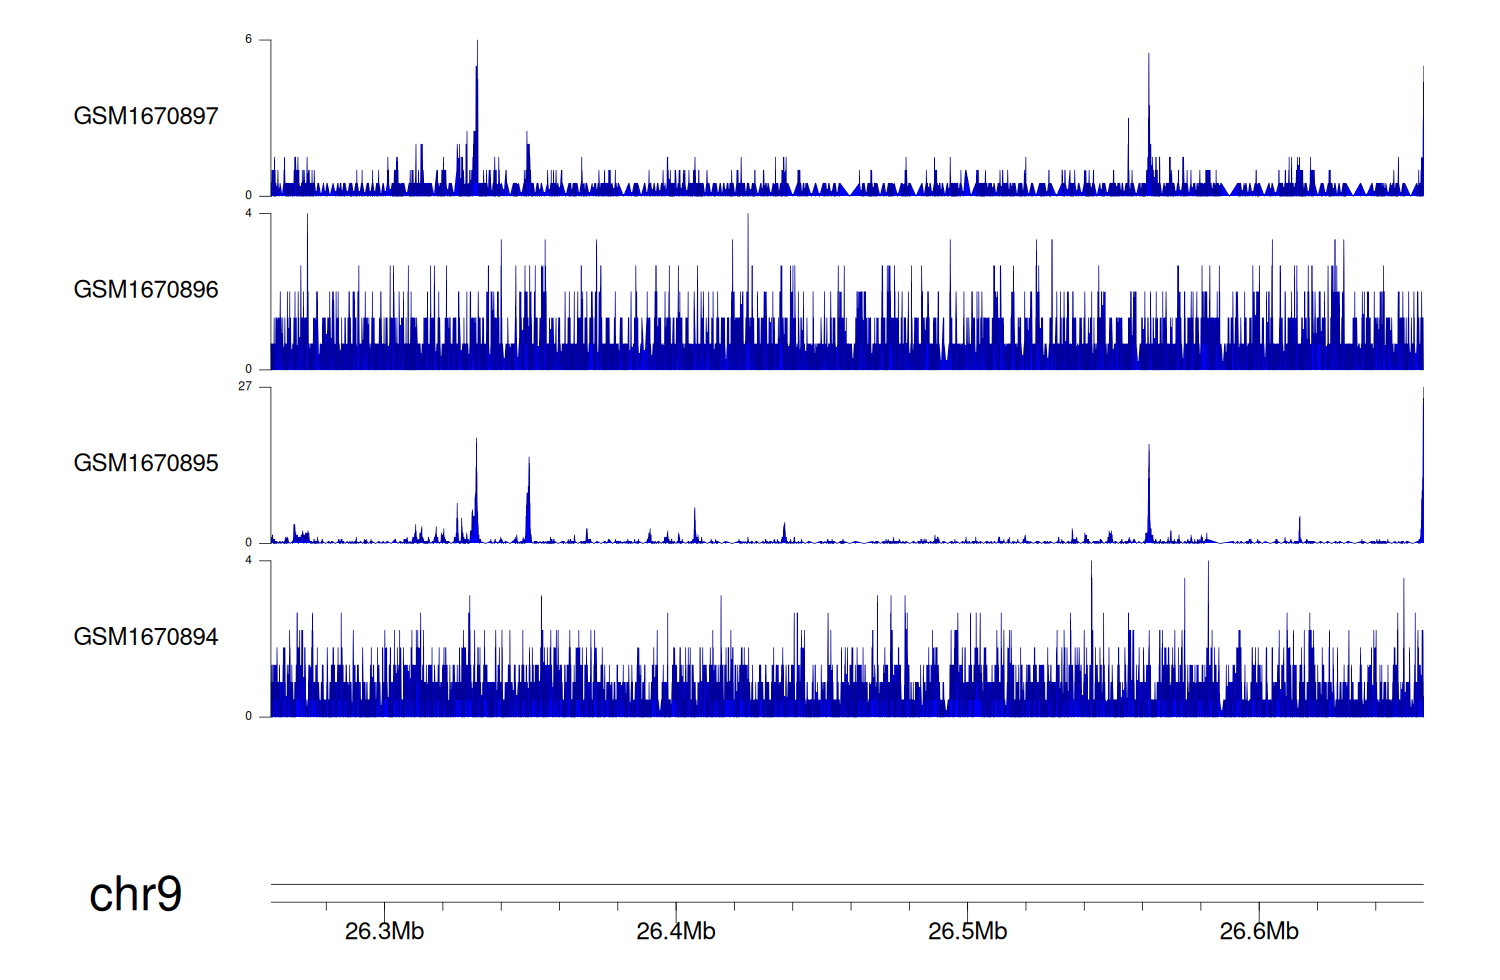The height and width of the screenshot is (980, 1500).
Task: Select the GSM1670894 track label
Action: point(146,637)
